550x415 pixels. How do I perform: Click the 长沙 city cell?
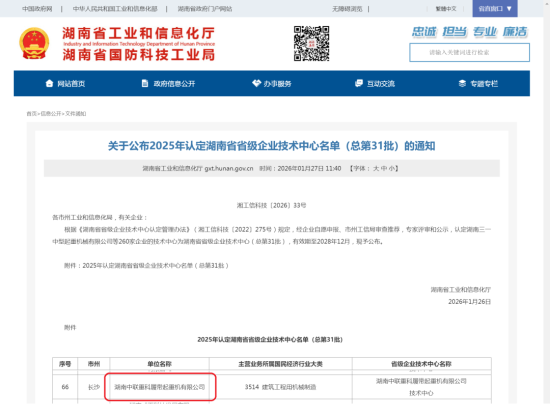(x=94, y=387)
